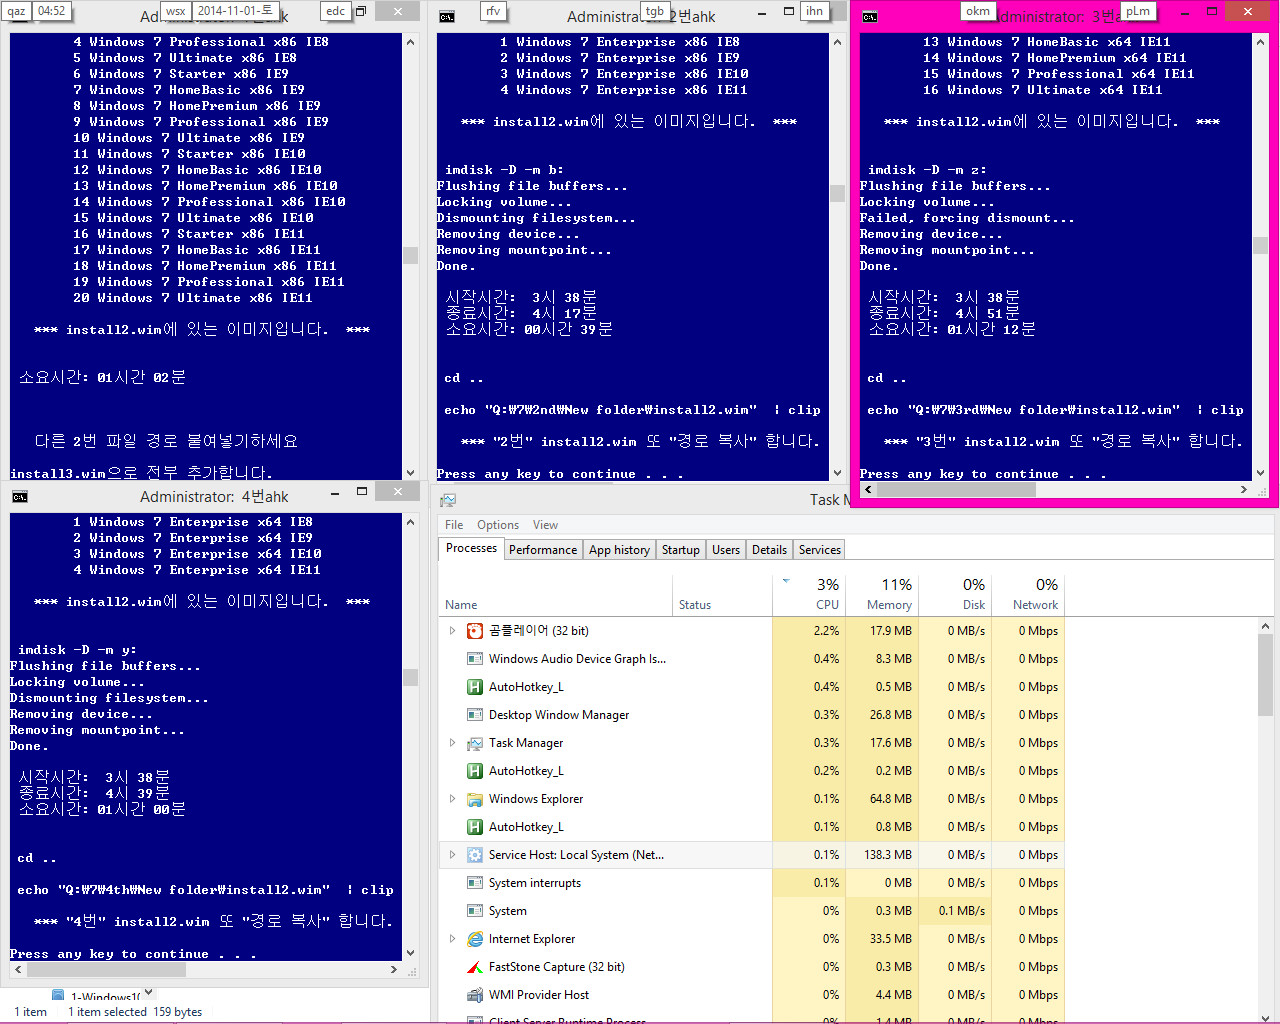Image resolution: width=1280 pixels, height=1024 pixels.
Task: Select the Processes tab
Action: (471, 548)
